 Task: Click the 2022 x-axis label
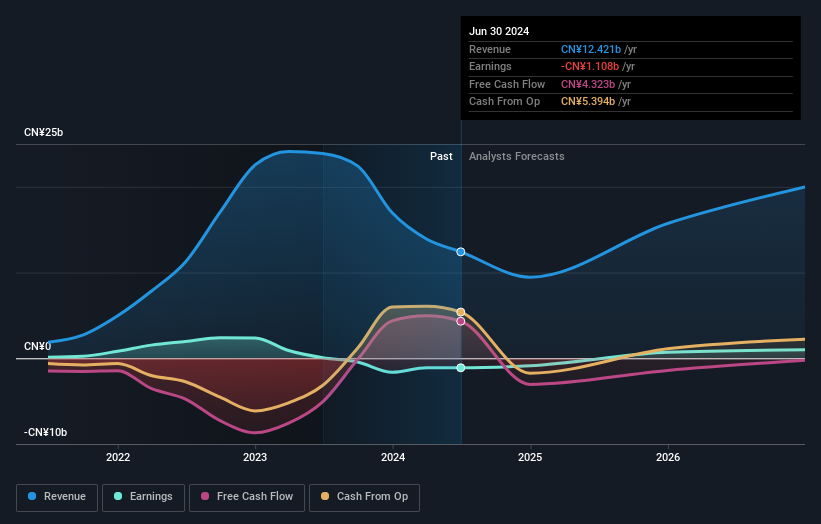pyautogui.click(x=118, y=457)
